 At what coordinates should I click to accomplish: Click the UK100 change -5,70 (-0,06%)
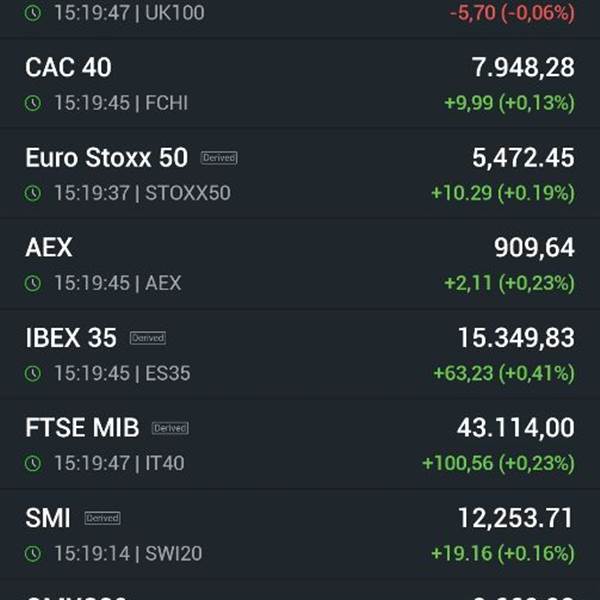pyautogui.click(x=512, y=13)
